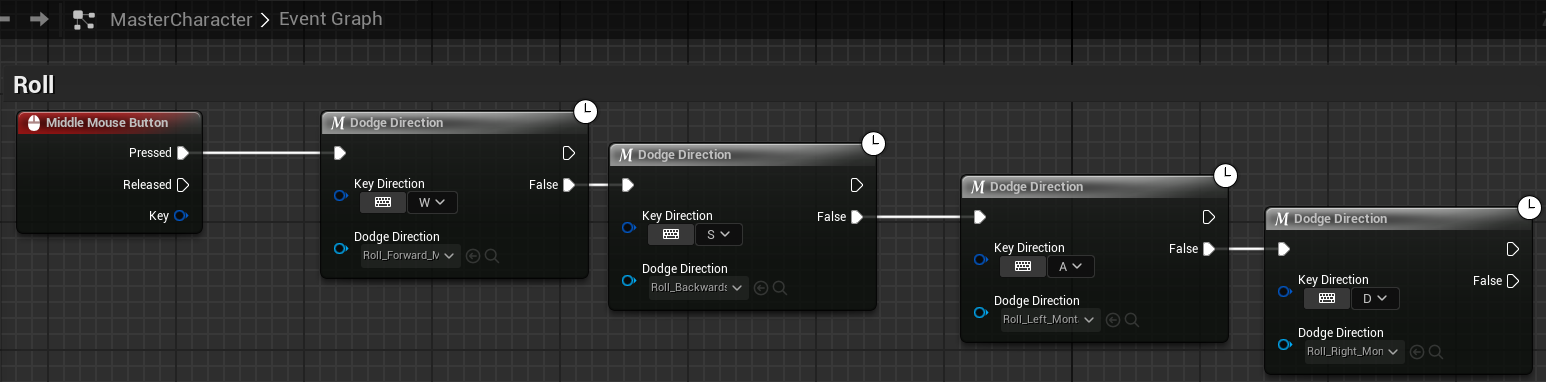The width and height of the screenshot is (1546, 382).
Task: Click the exec input pin of the S Dodge Direction node
Action: tap(628, 185)
